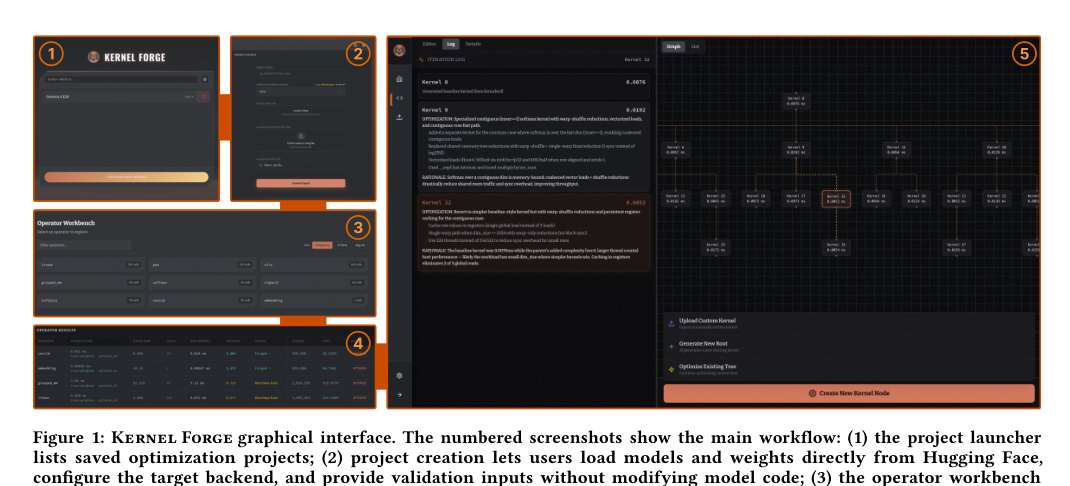
Task: Click the Optimize Existing Tree option
Action: [849, 370]
